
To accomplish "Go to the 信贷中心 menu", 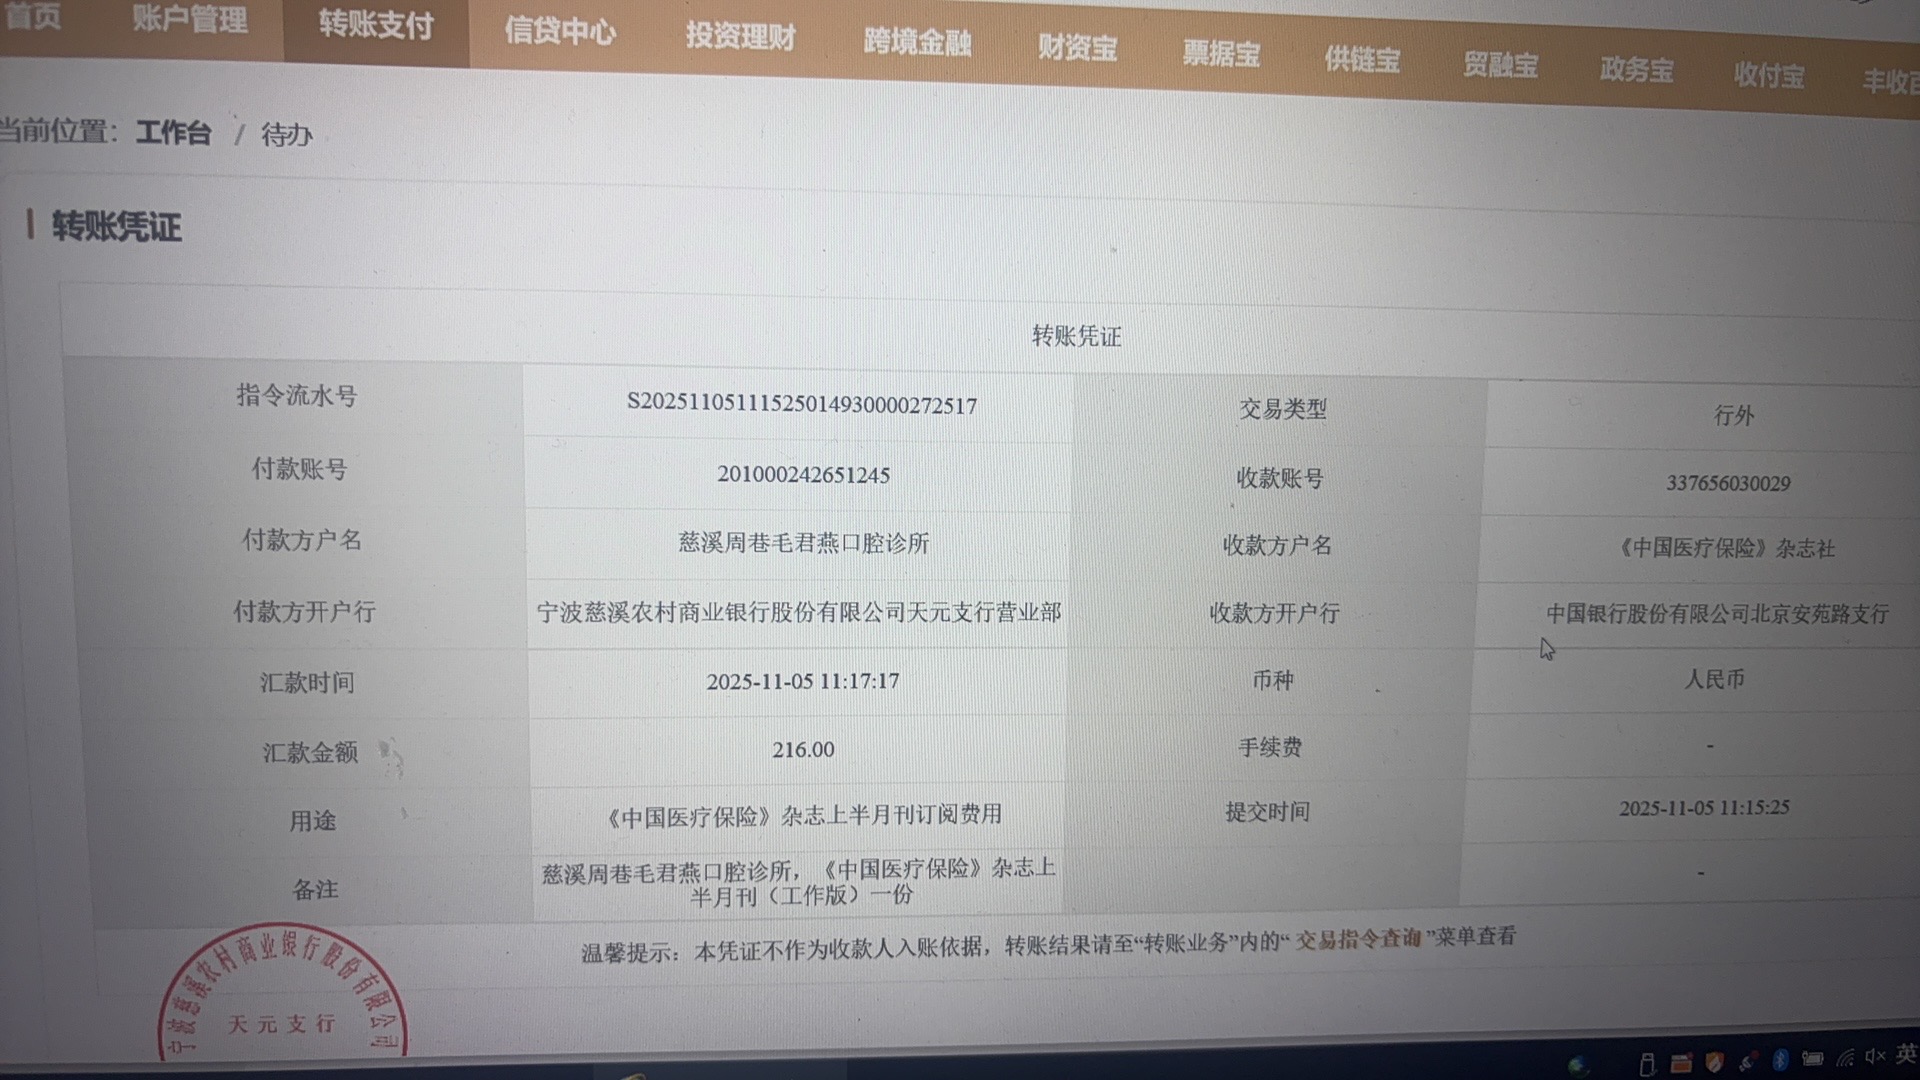I will tap(559, 30).
